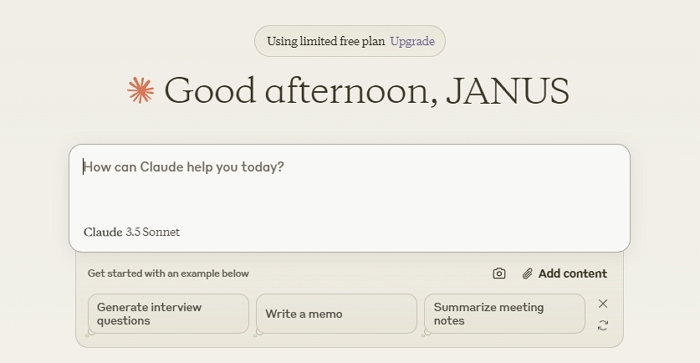Screen dimensions: 700x363
Task: Open the Upgrade plan link
Action: (412, 41)
